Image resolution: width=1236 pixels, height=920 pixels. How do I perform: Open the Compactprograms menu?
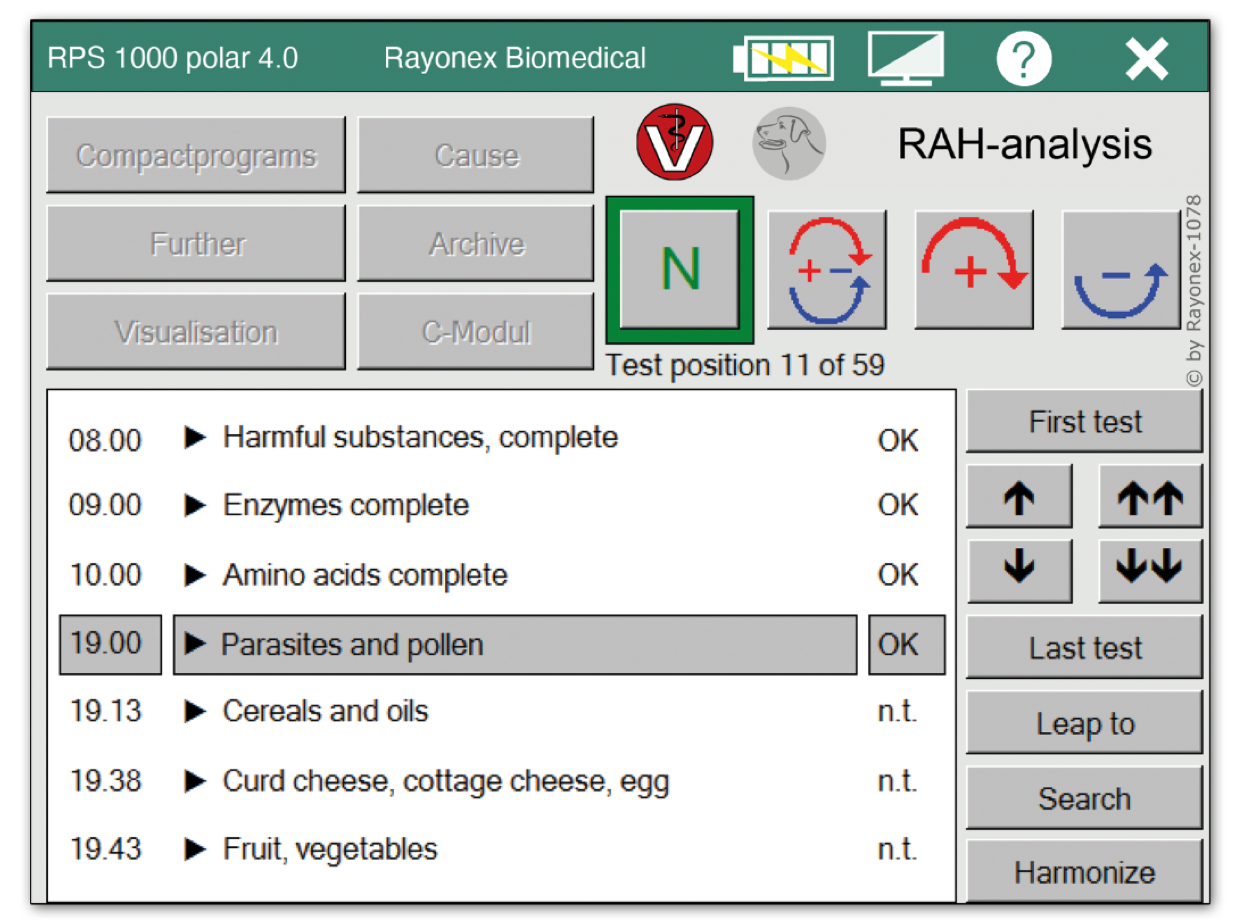pos(196,156)
